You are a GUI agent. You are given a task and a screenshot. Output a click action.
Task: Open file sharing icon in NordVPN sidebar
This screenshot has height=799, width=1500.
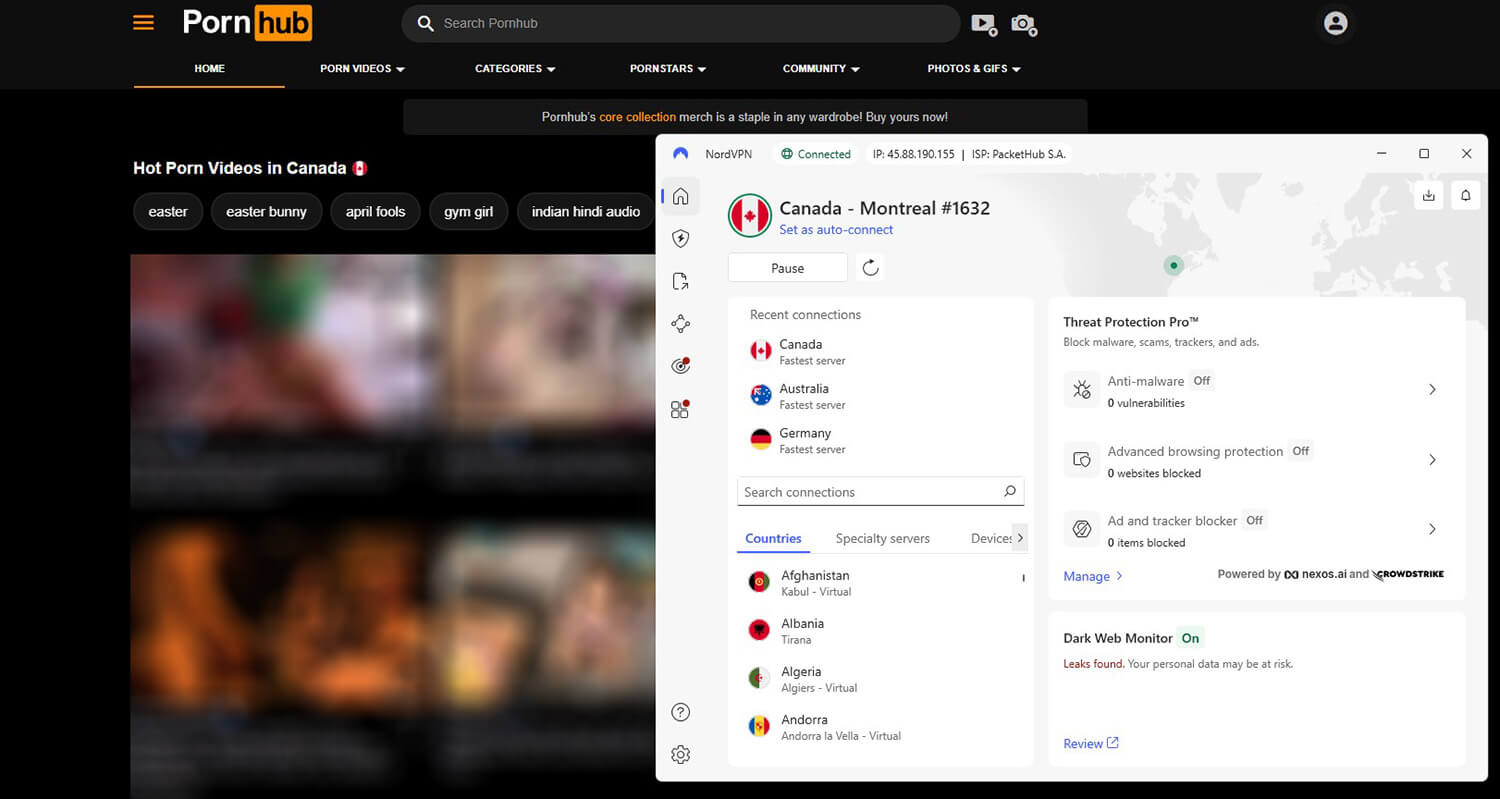(x=681, y=281)
